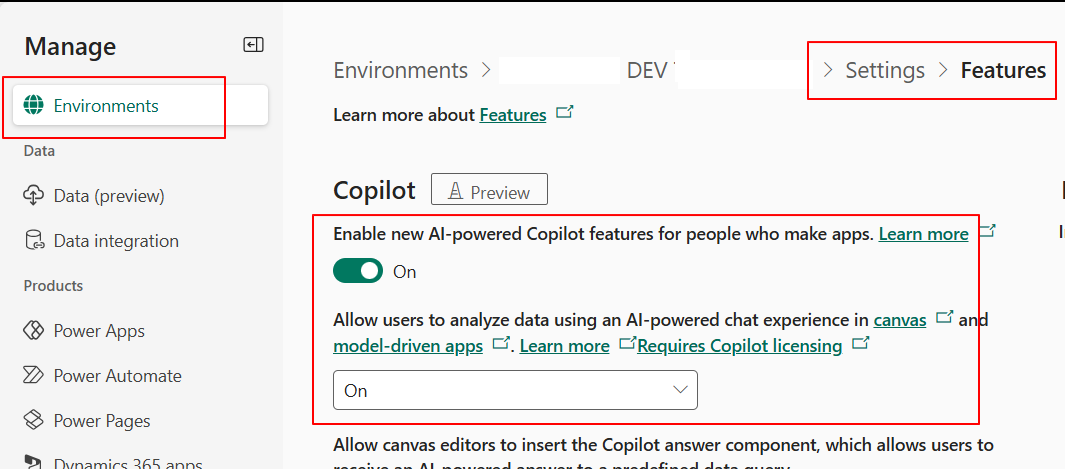Click the DEV environment name in breadcrumb
The height and width of the screenshot is (469, 1065).
click(647, 71)
